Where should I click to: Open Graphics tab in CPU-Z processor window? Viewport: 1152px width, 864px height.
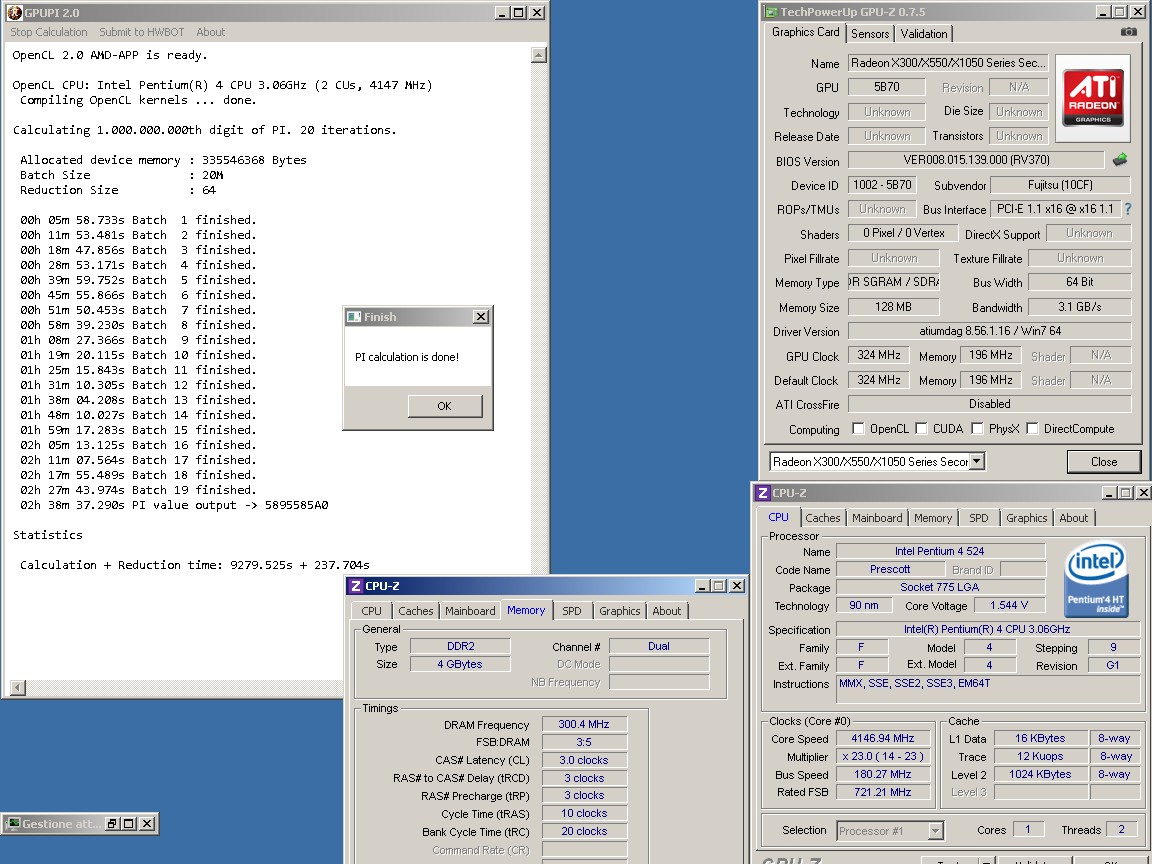tap(1026, 518)
